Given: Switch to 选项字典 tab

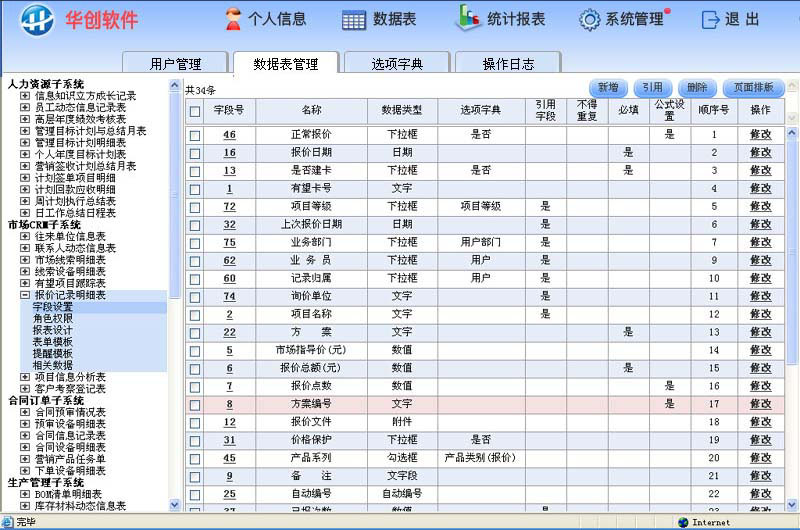Looking at the screenshot, I should [397, 64].
